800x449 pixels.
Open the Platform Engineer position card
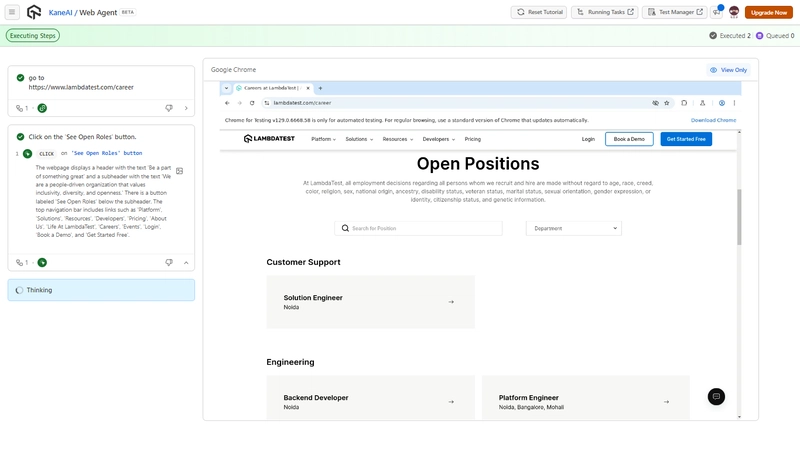click(x=586, y=398)
